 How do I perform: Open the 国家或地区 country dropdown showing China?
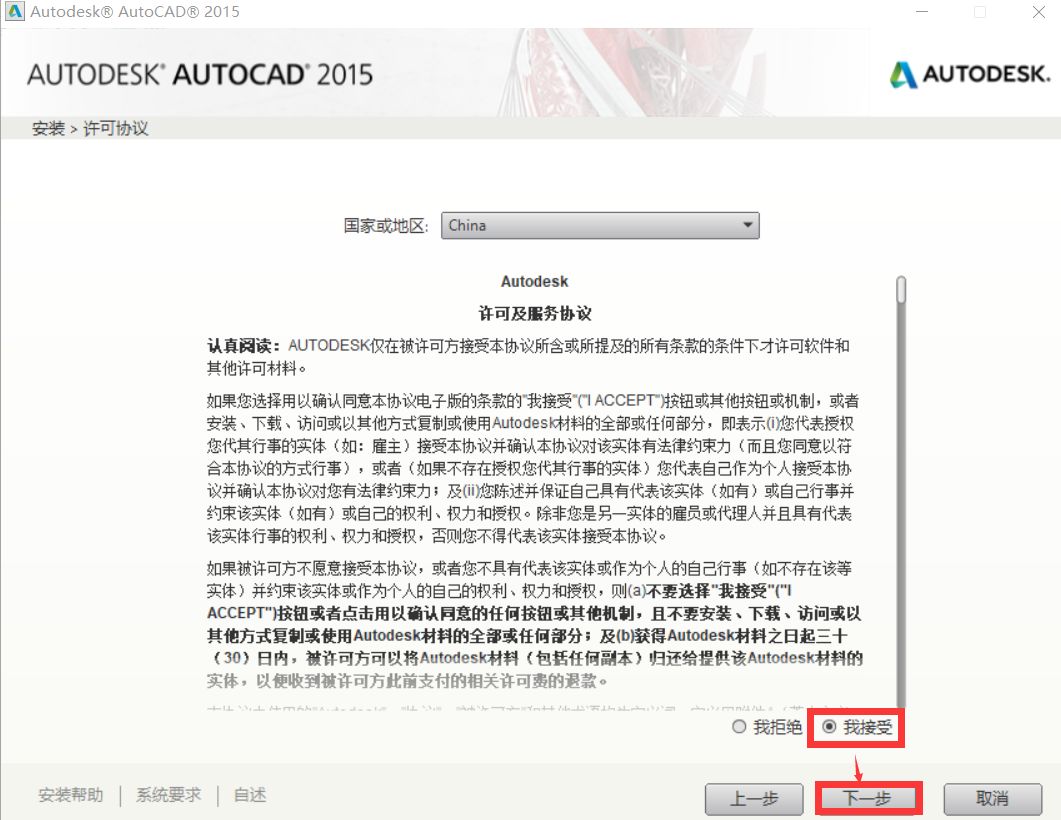pos(600,225)
